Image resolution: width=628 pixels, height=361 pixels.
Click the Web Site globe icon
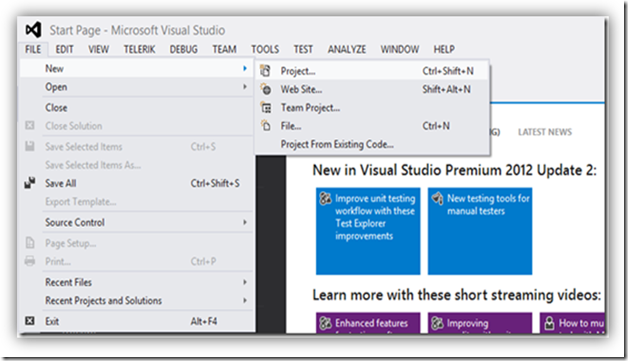[266, 89]
